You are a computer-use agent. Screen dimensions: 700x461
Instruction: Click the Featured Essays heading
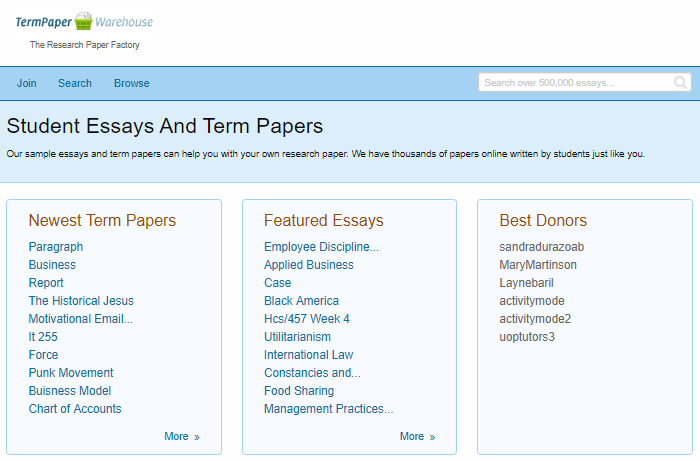click(324, 220)
